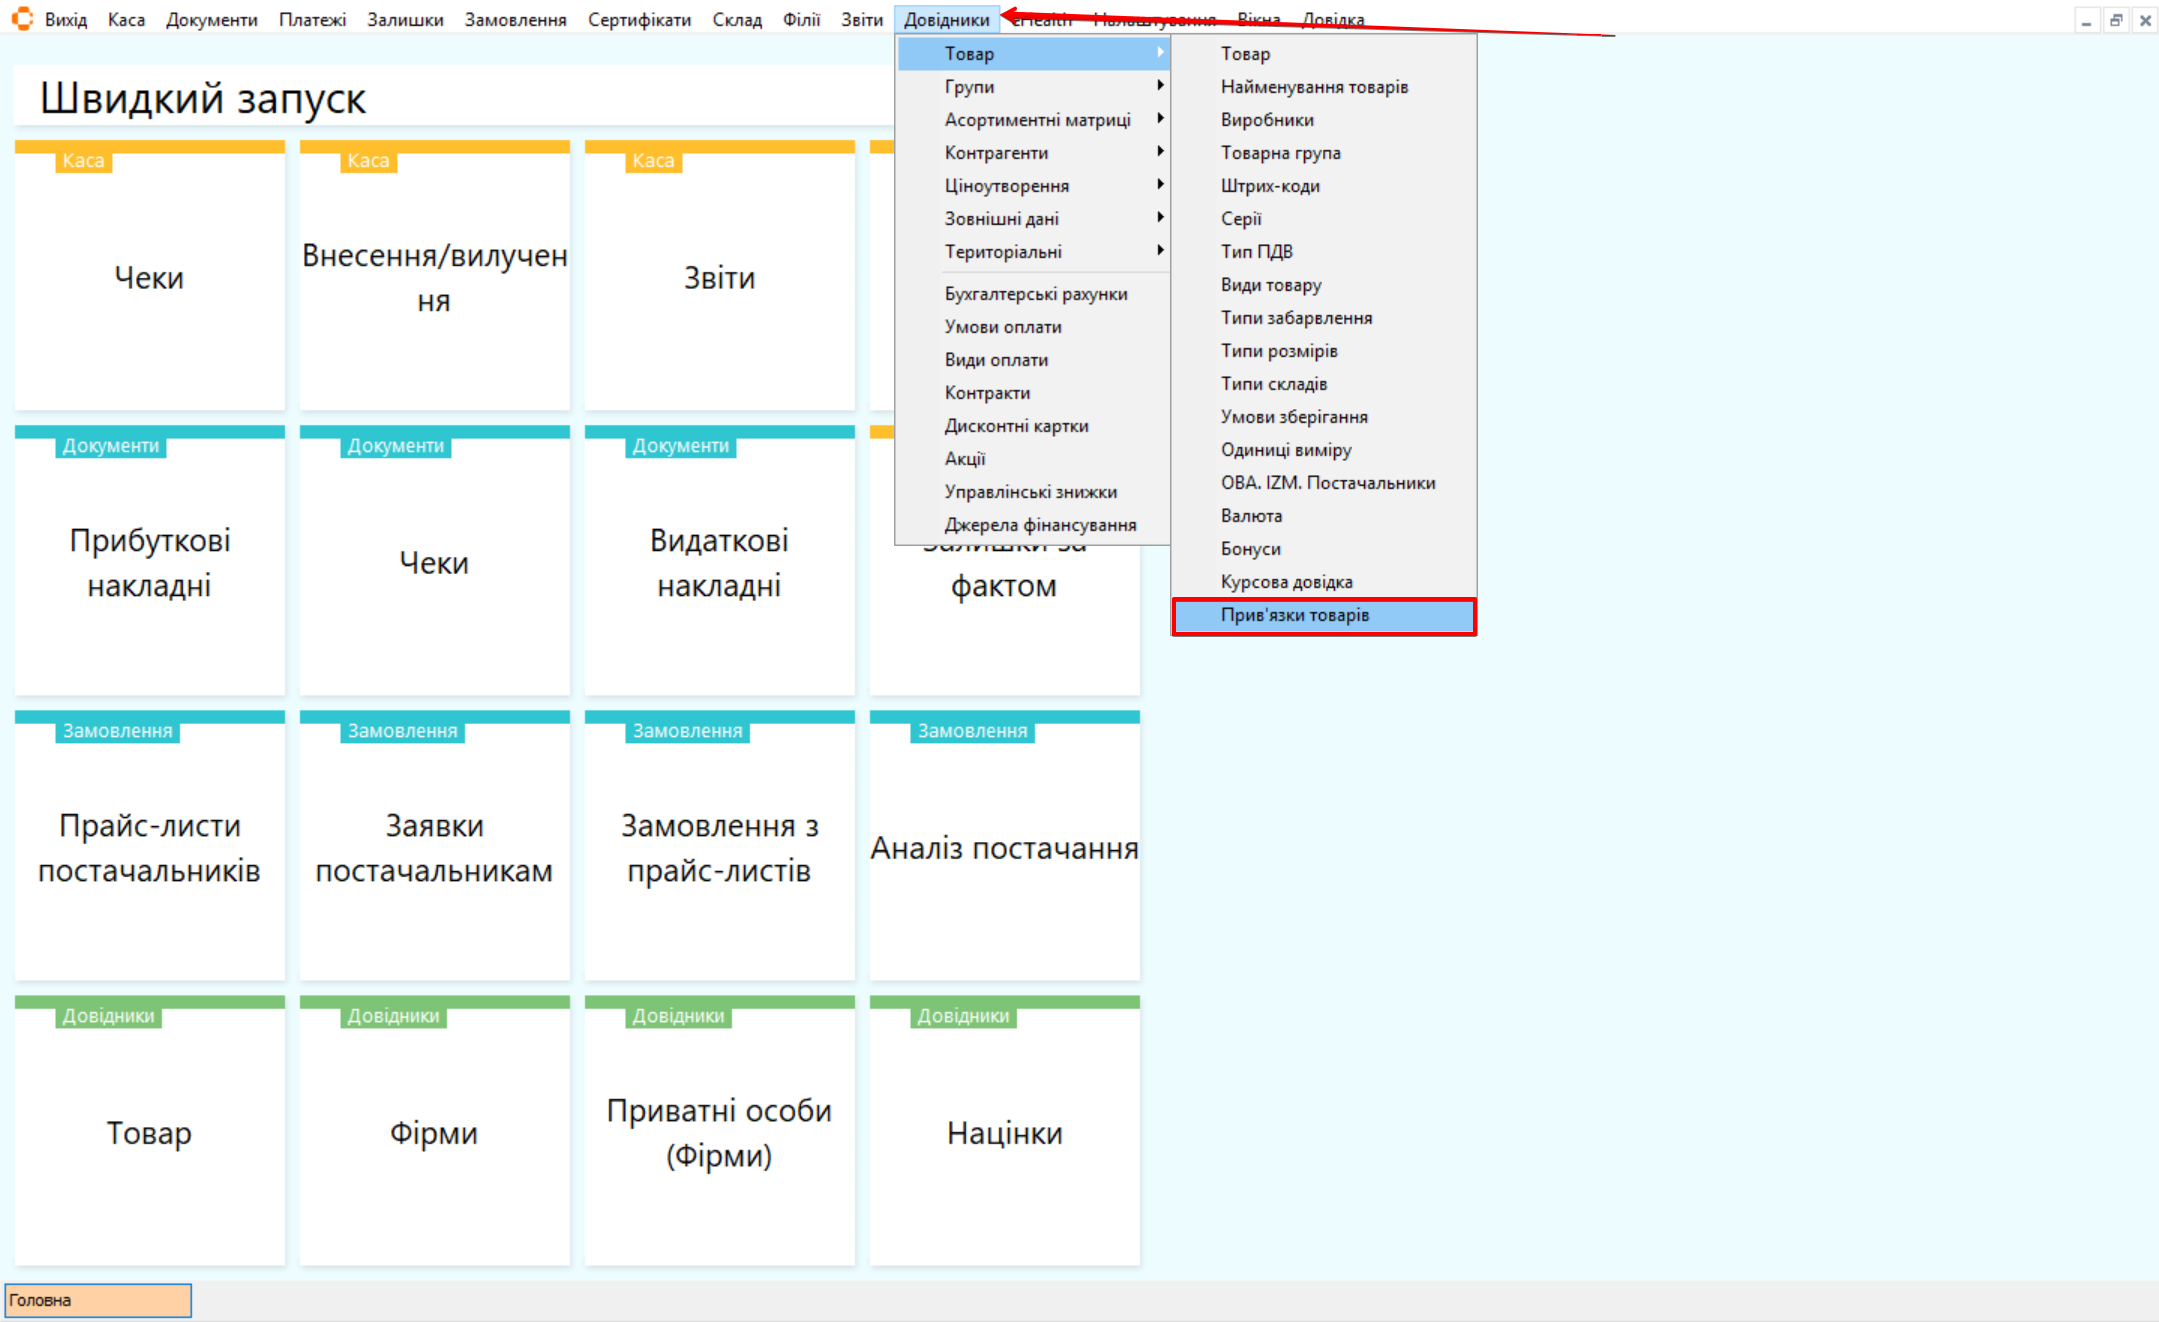Choose Виробники in the submenu
The width and height of the screenshot is (2159, 1322).
[1267, 119]
